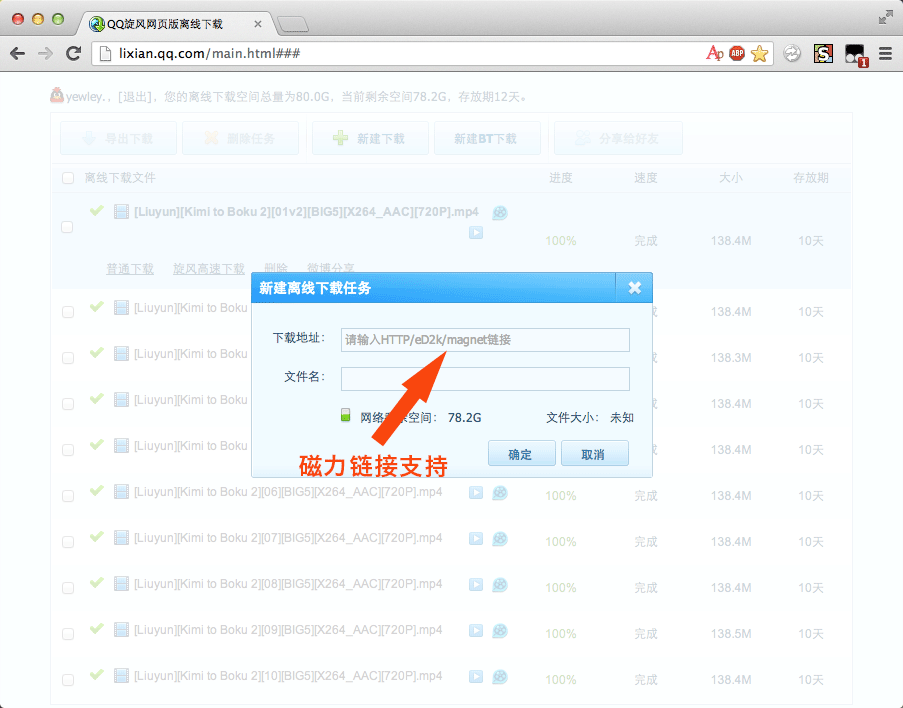Click the 导出下载 toolbar button
The image size is (903, 708).
pos(118,138)
